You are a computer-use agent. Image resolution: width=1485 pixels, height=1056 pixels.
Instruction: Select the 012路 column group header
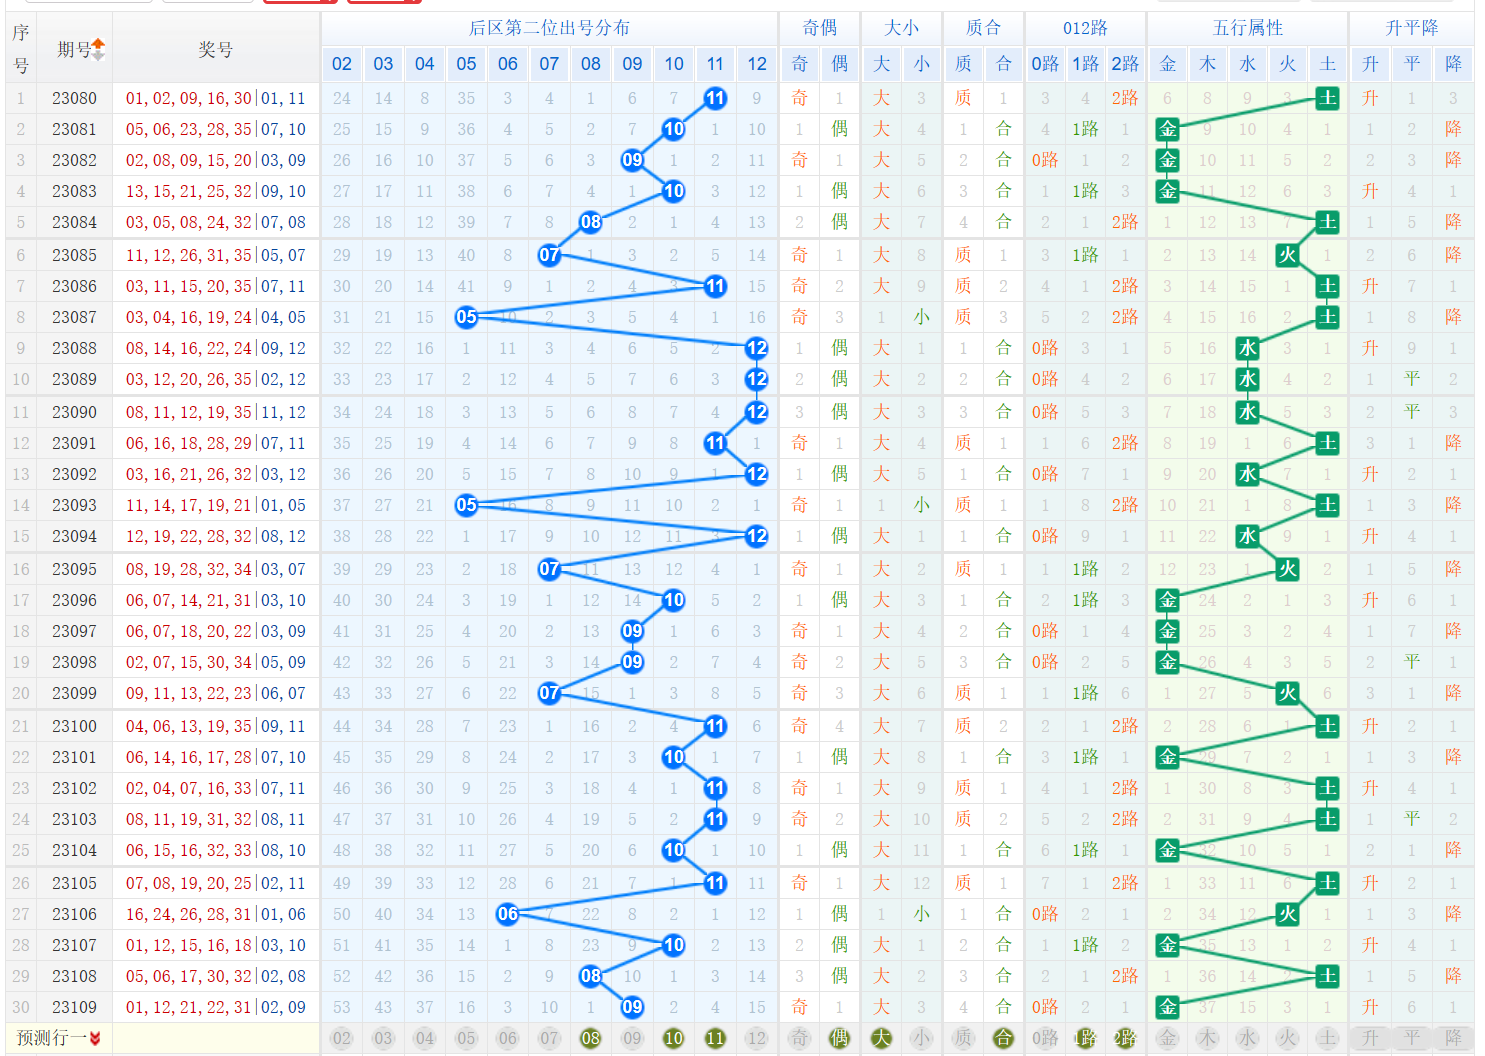tap(1085, 28)
